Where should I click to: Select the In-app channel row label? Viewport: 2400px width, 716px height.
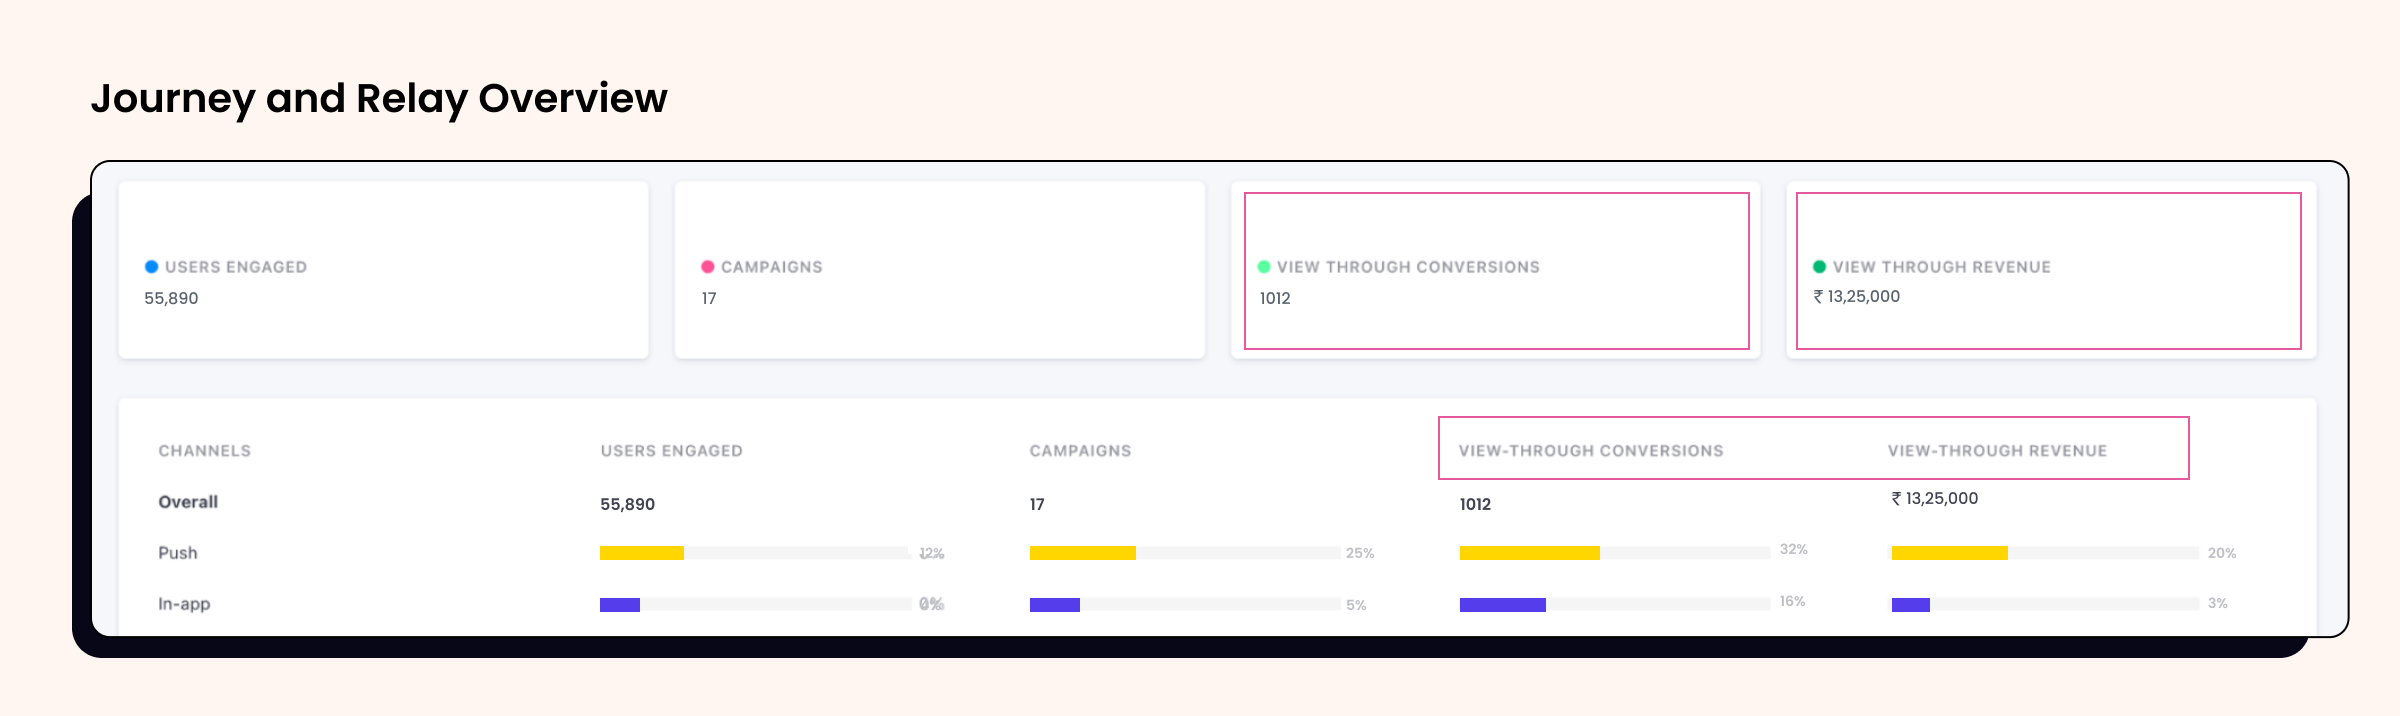pyautogui.click(x=184, y=604)
